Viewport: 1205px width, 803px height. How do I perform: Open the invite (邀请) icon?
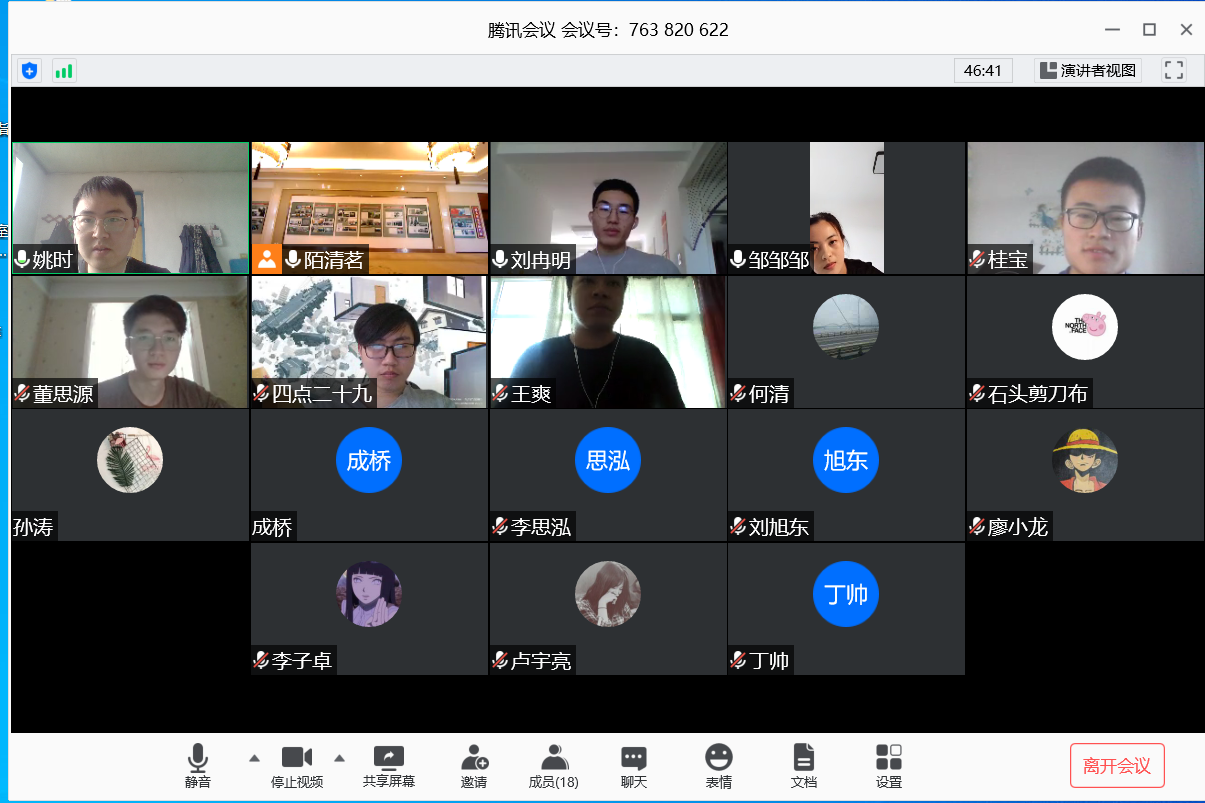click(474, 766)
